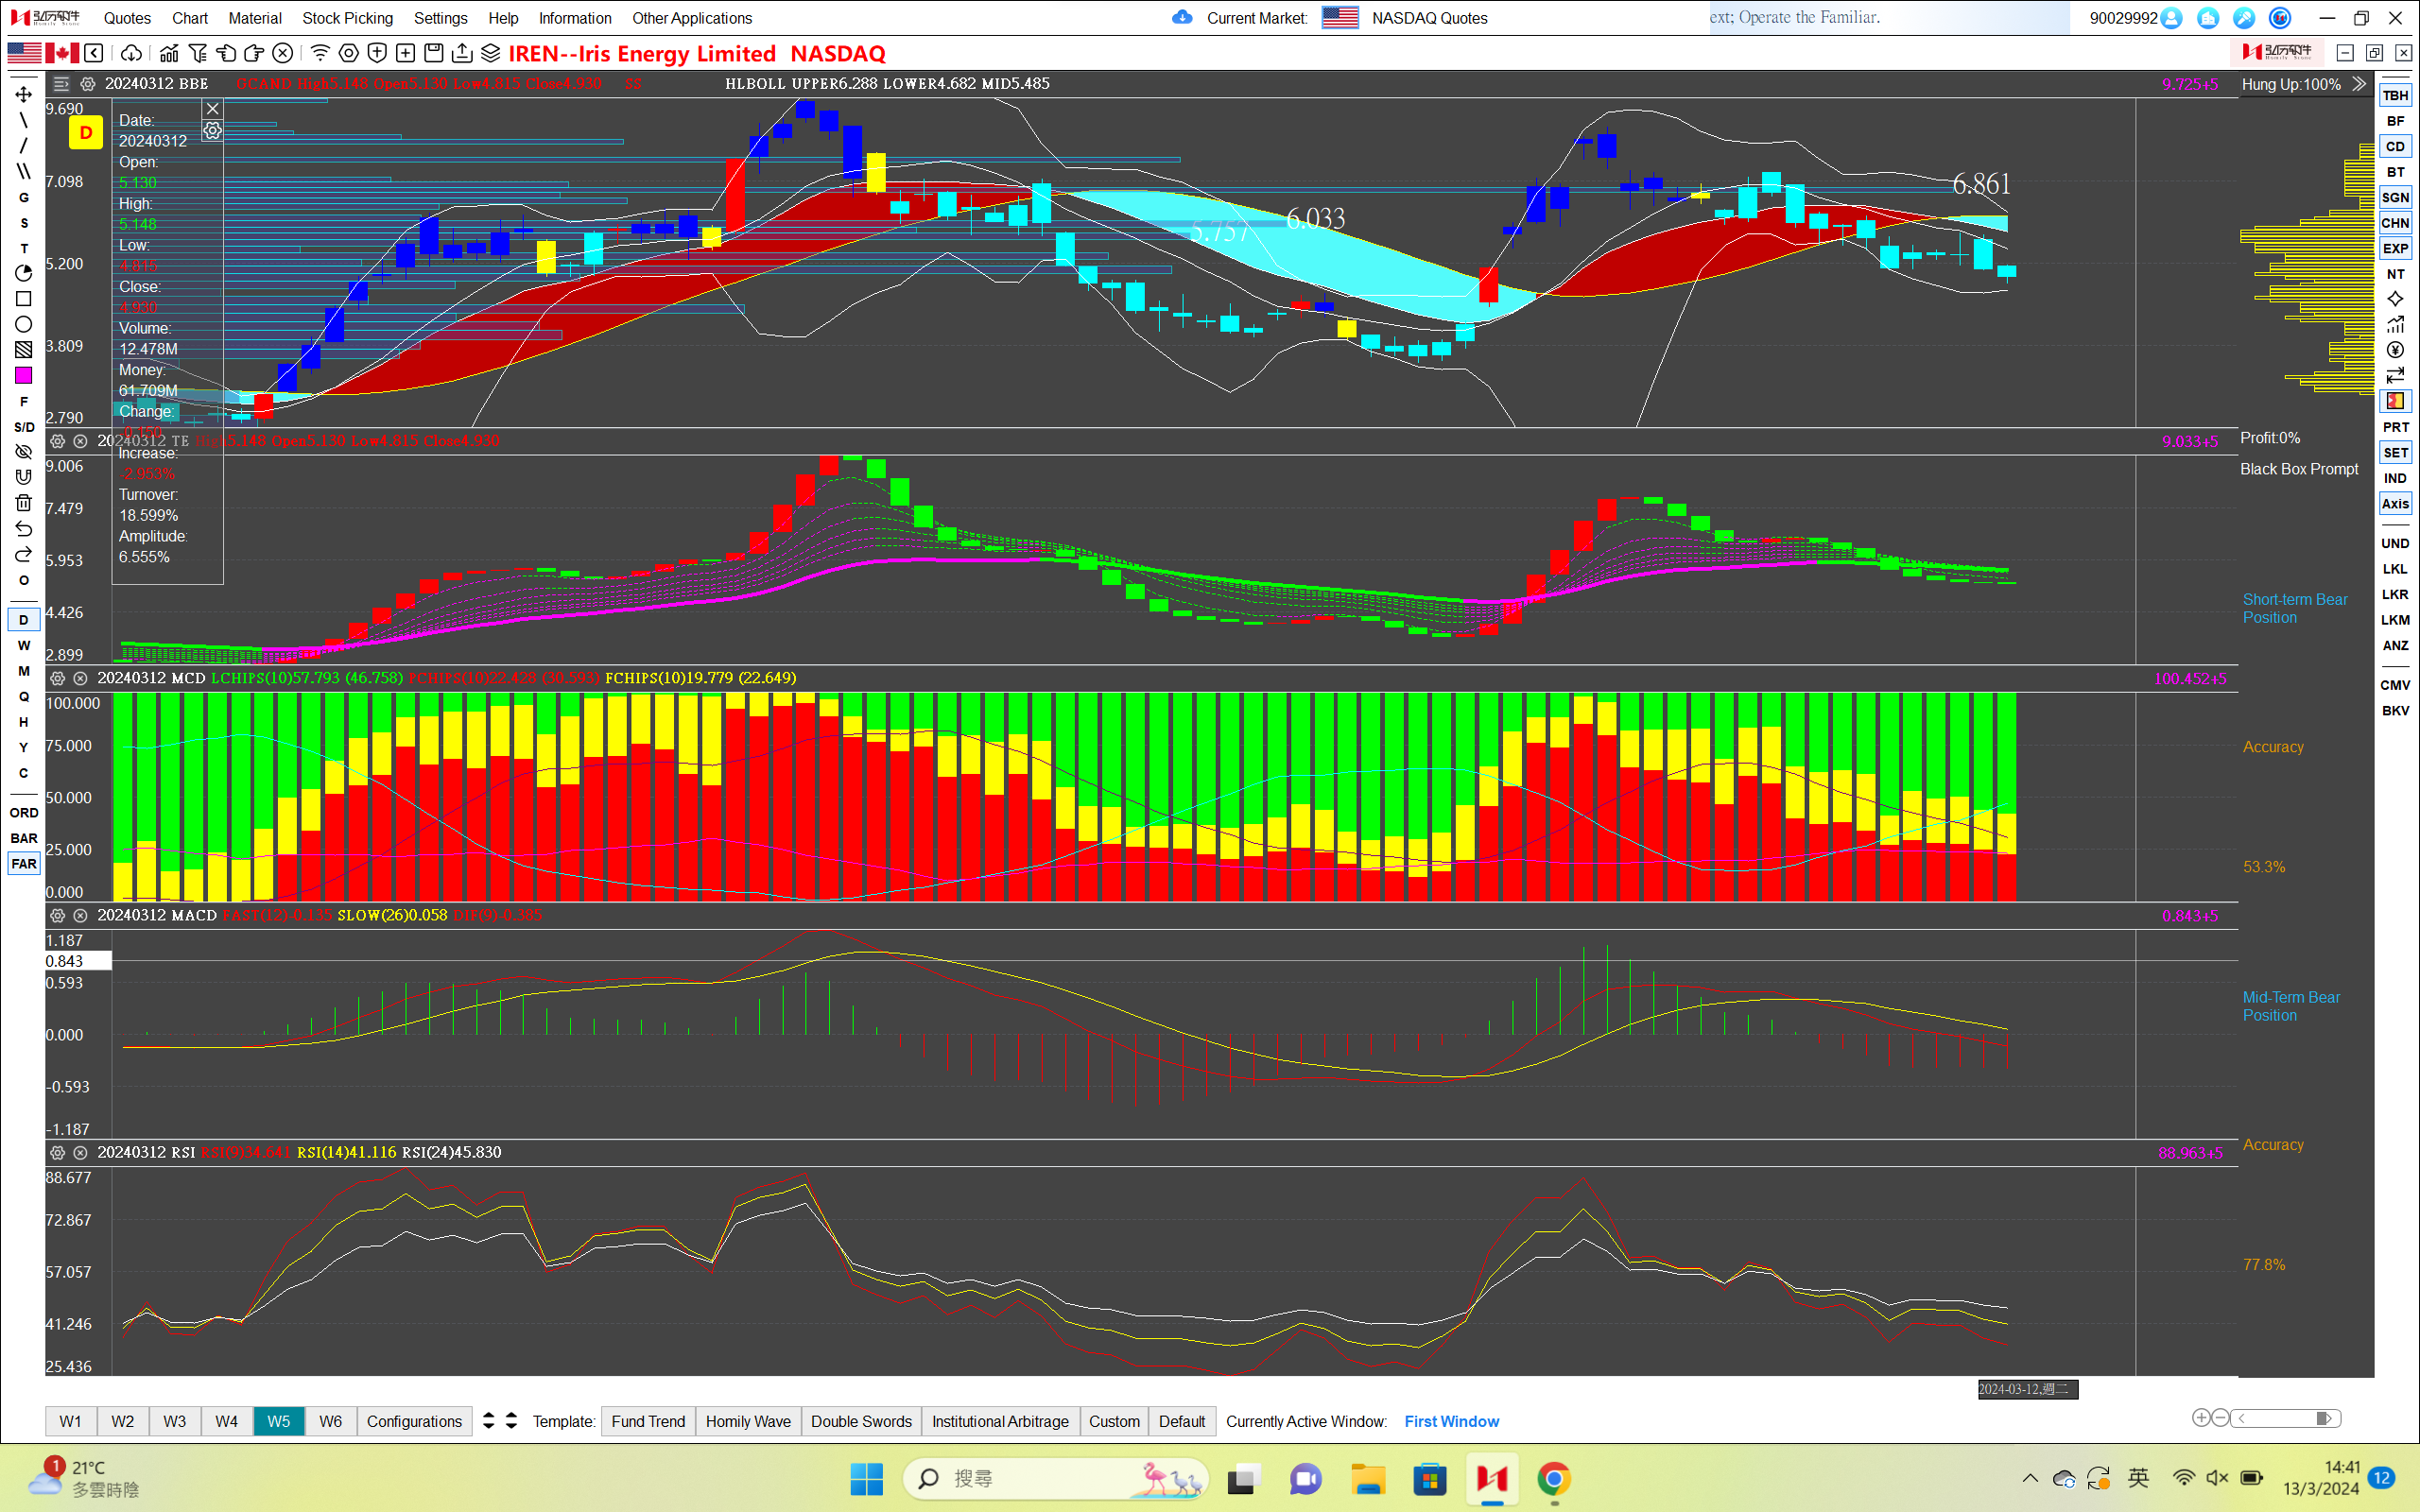Toggle the BBE panel list menu icon
The image size is (2420, 1512).
pyautogui.click(x=61, y=84)
